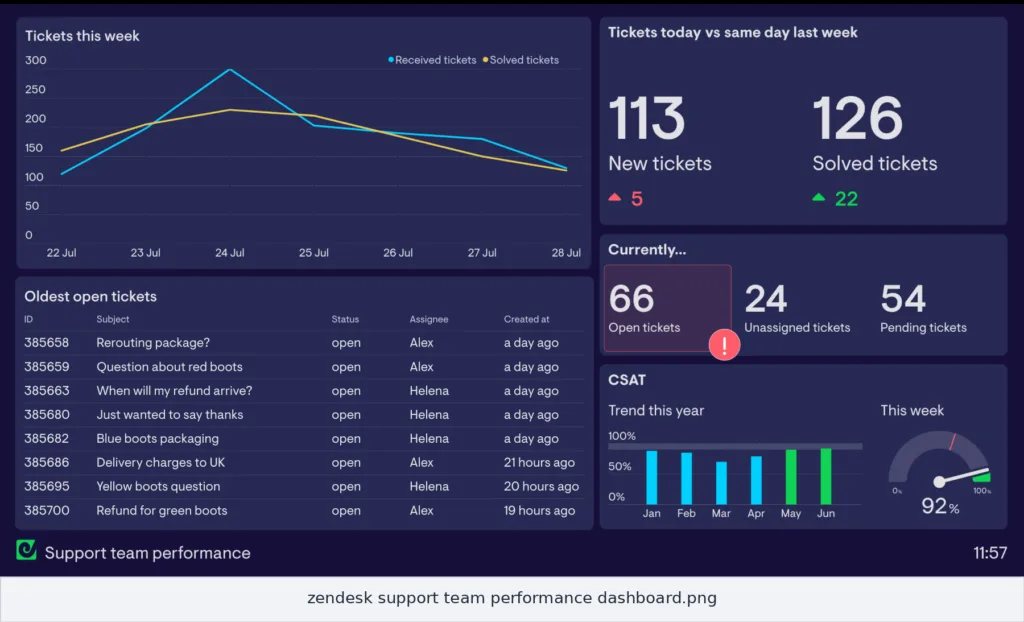Click the 126 Solved tickets value

(x=857, y=118)
